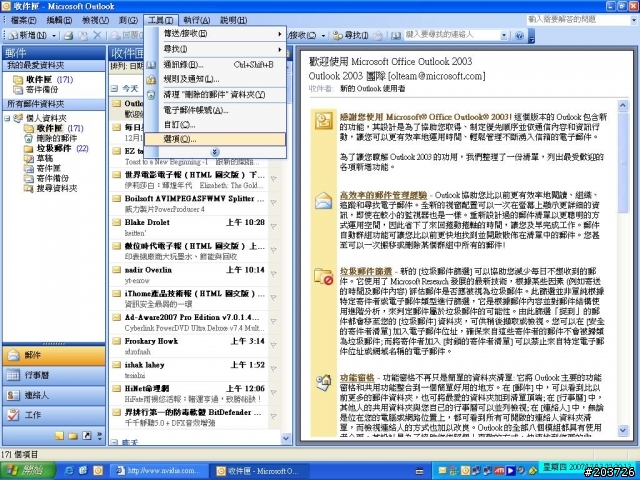This screenshot has width=640, height=480.
Task: Switch to Contacts navigation button
Action: [x=54, y=395]
